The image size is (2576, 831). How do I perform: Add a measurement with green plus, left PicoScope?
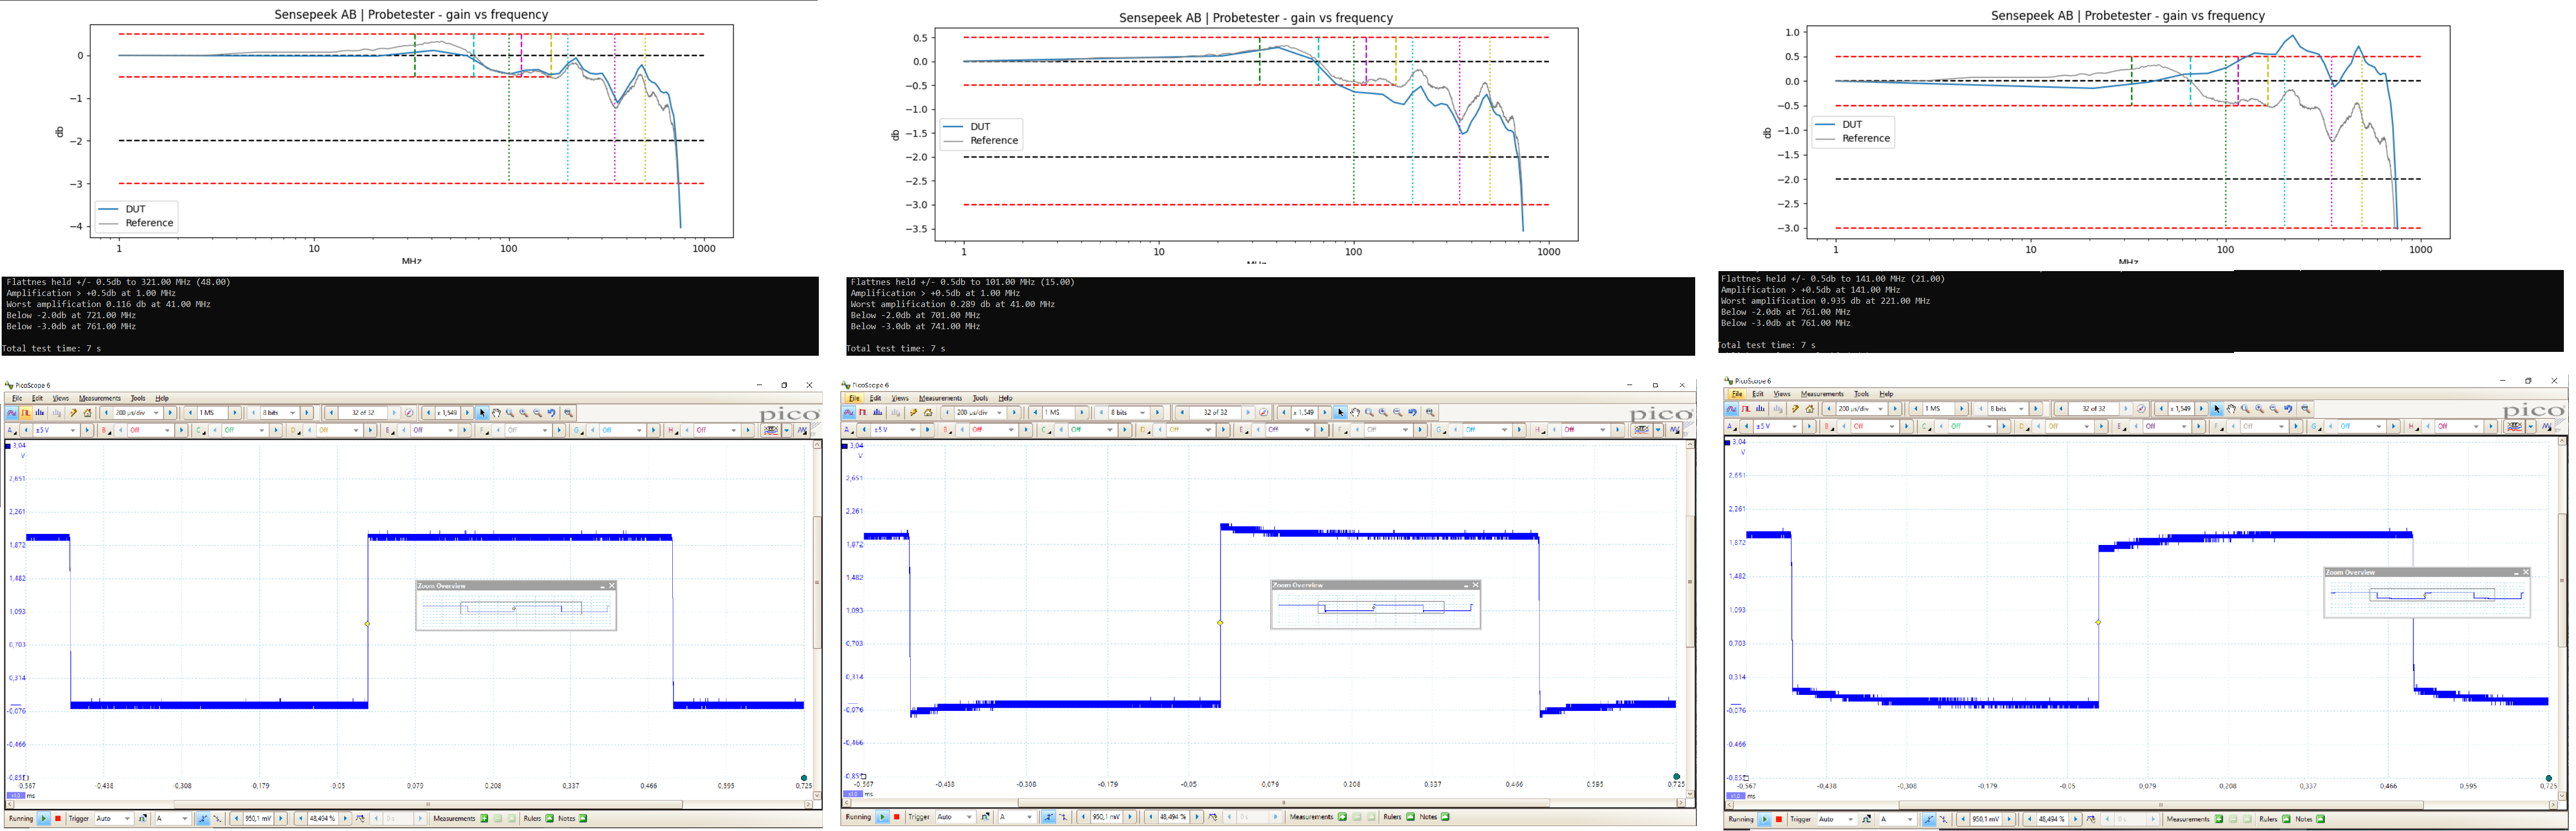click(485, 819)
